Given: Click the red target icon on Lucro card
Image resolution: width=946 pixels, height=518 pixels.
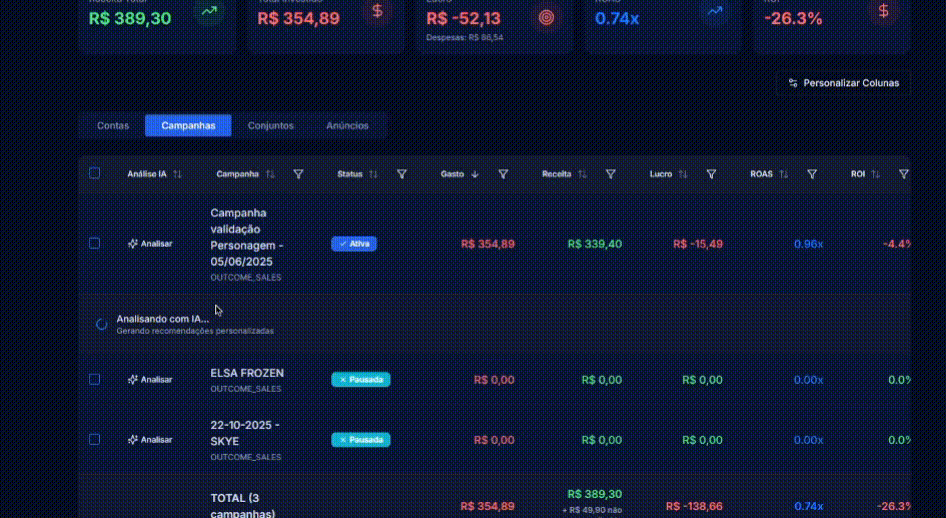Looking at the screenshot, I should tap(545, 16).
